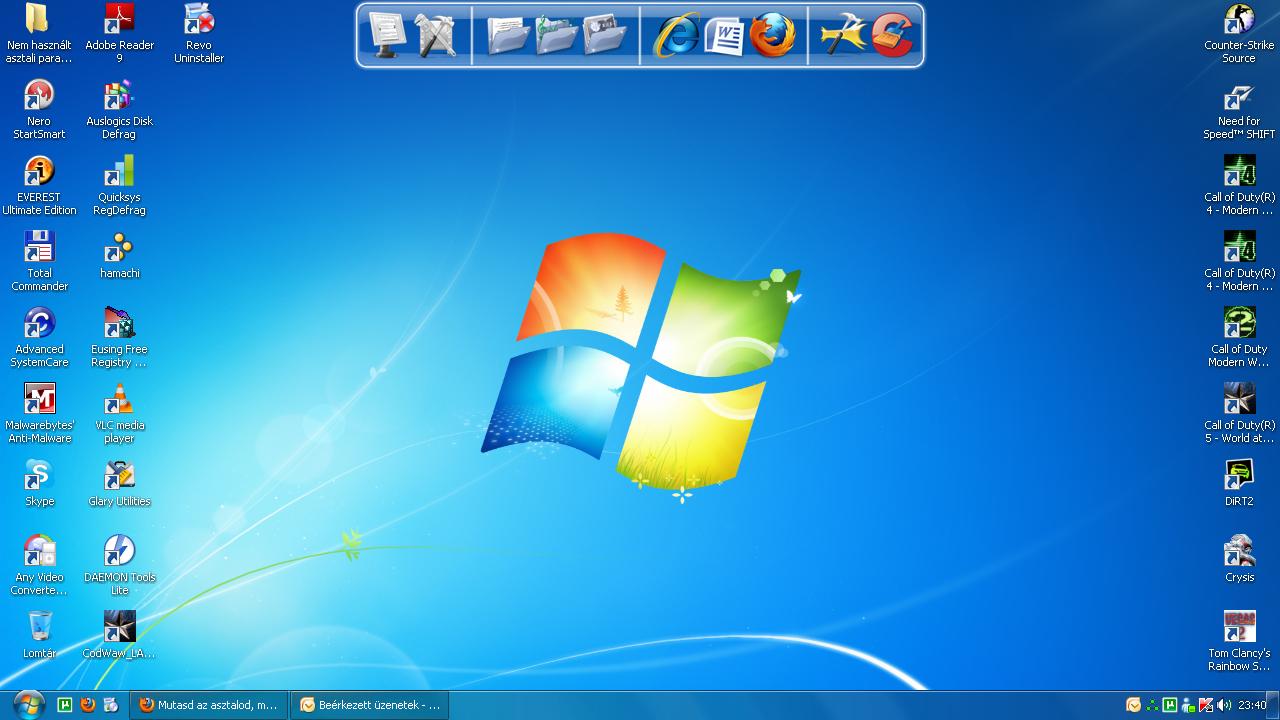Select the Lomtár recycle bin
The width and height of the screenshot is (1280, 720).
coord(39,635)
